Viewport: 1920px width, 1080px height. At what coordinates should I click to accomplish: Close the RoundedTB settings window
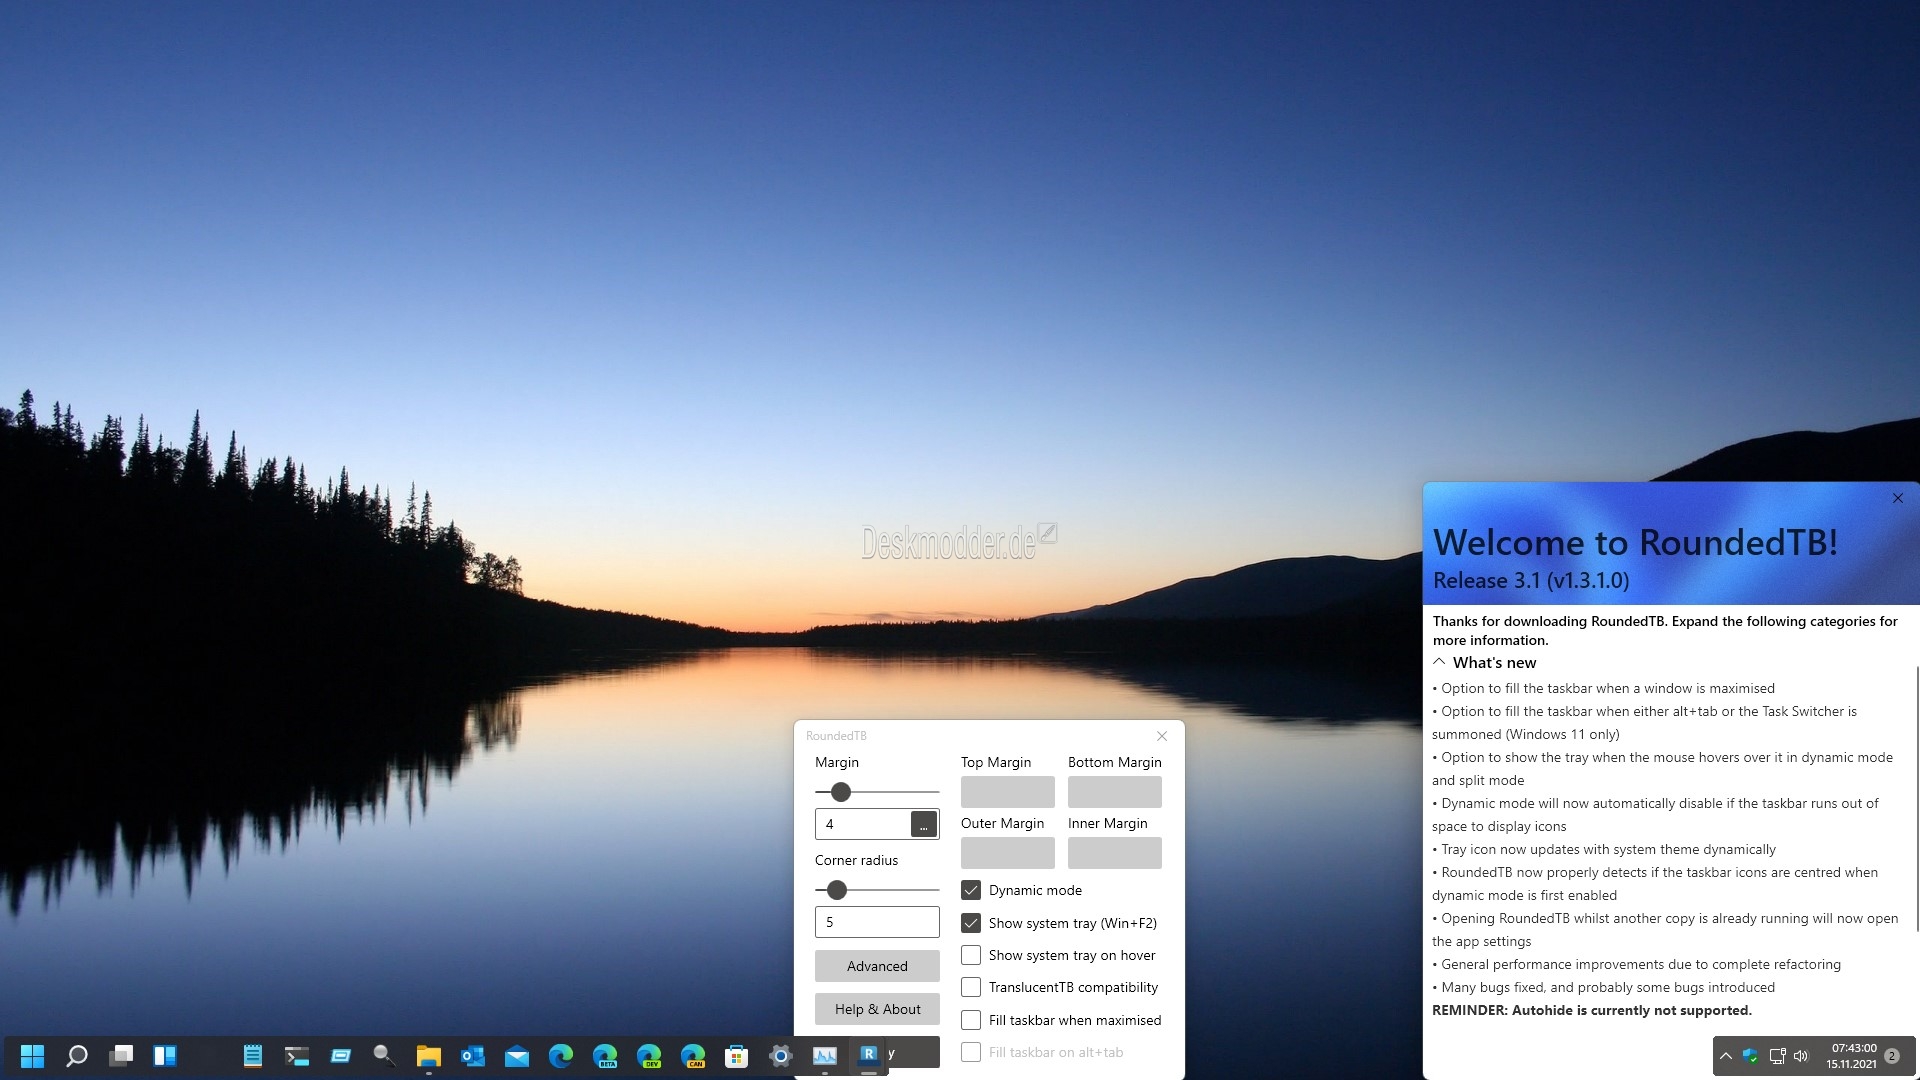pos(1162,736)
